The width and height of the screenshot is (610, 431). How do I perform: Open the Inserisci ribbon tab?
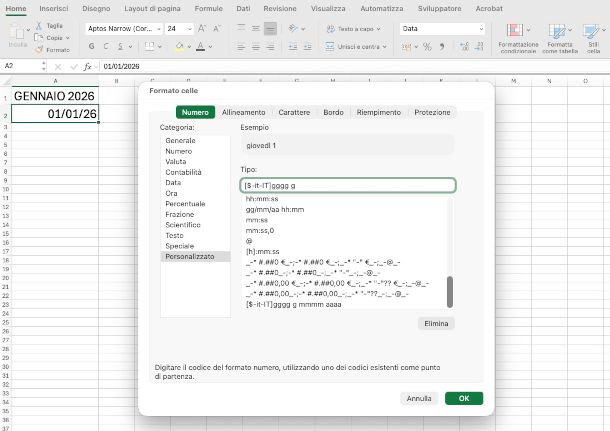54,8
